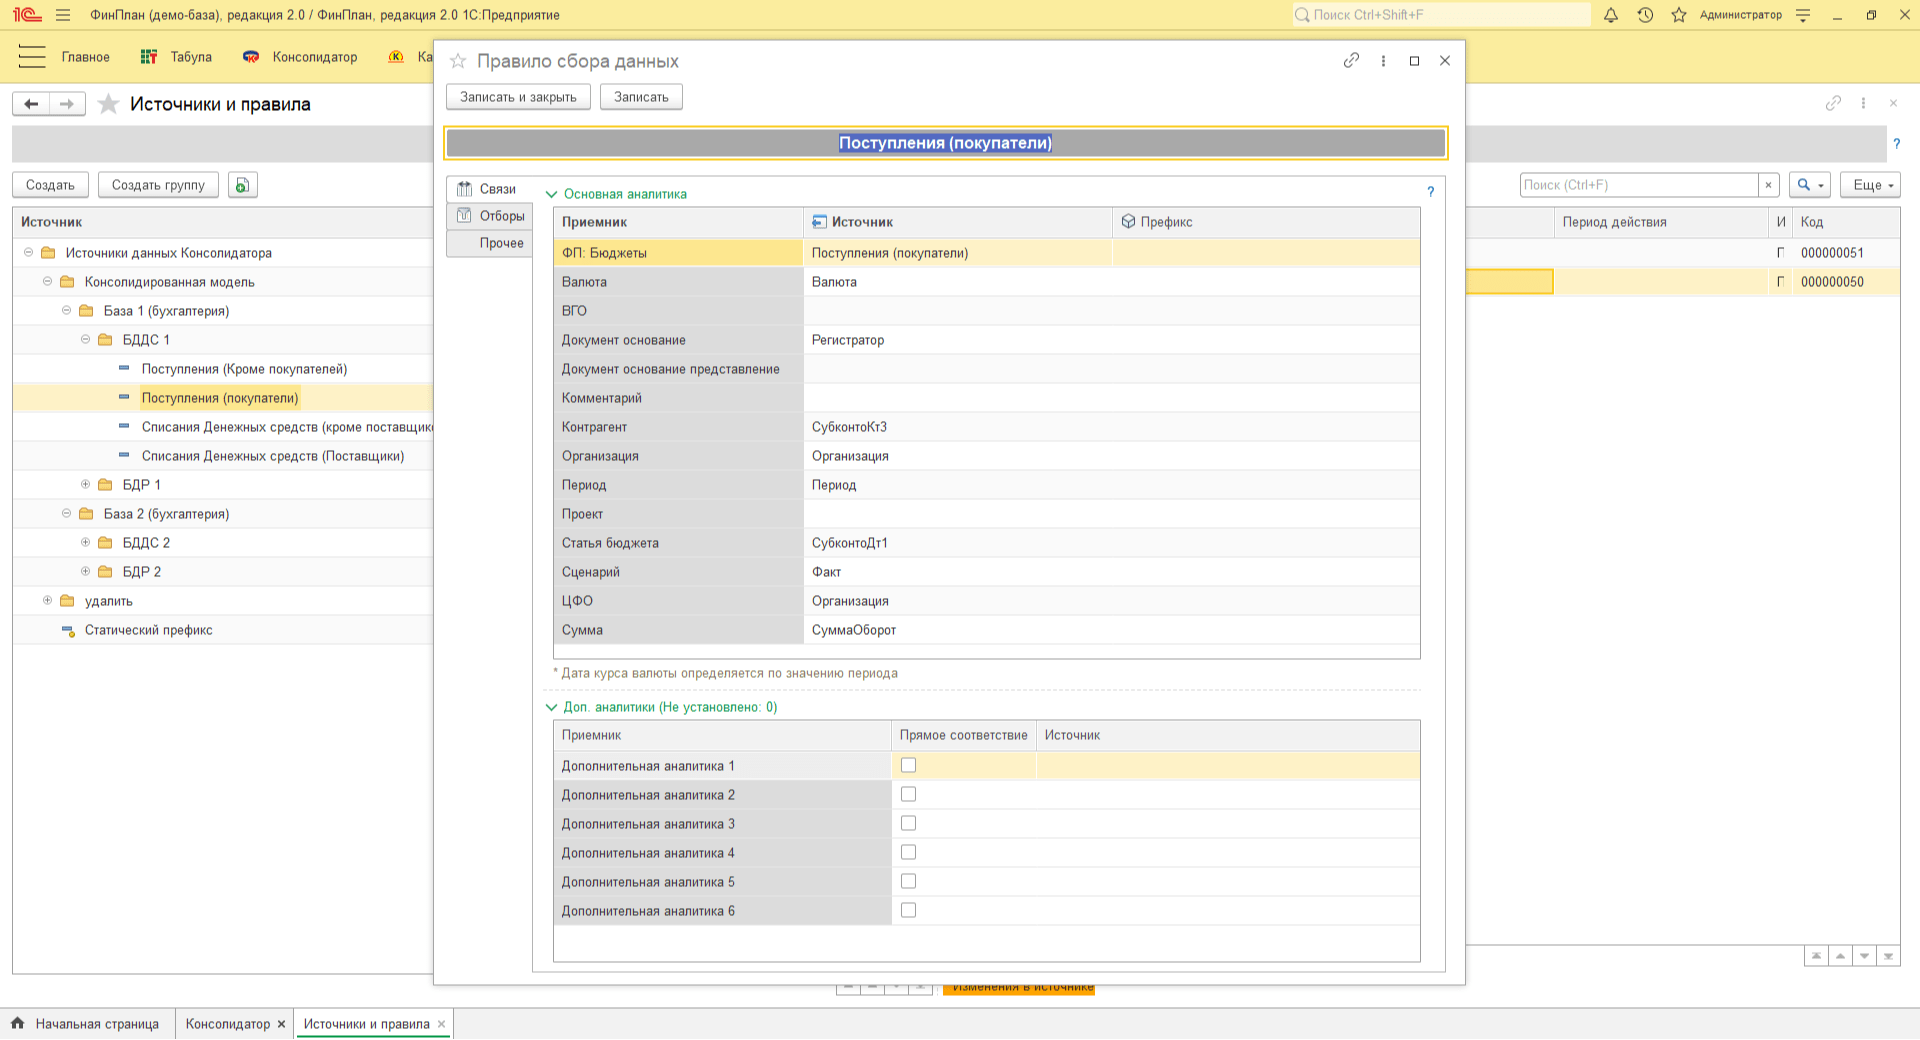Open help question mark in background form
Image resolution: width=1920 pixels, height=1040 pixels.
click(1896, 144)
